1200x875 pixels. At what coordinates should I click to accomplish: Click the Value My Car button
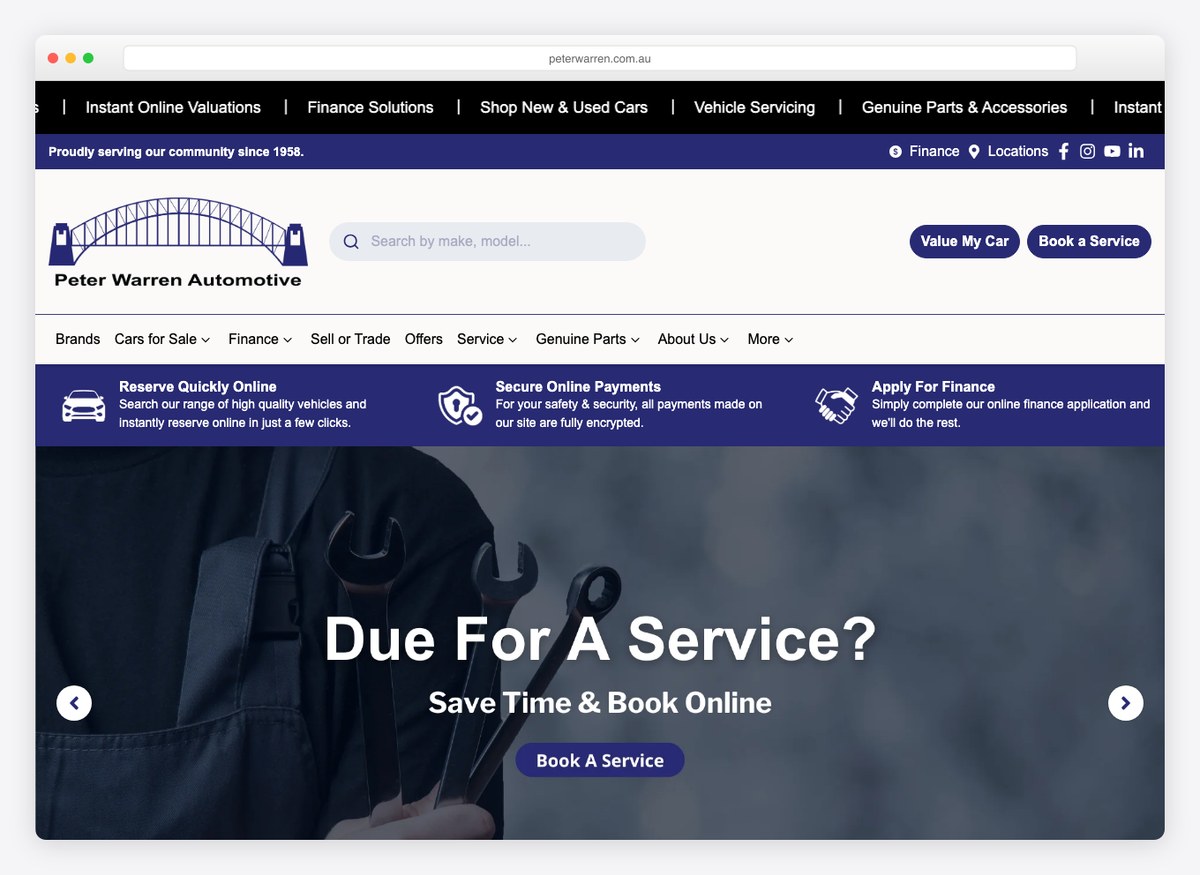[965, 241]
